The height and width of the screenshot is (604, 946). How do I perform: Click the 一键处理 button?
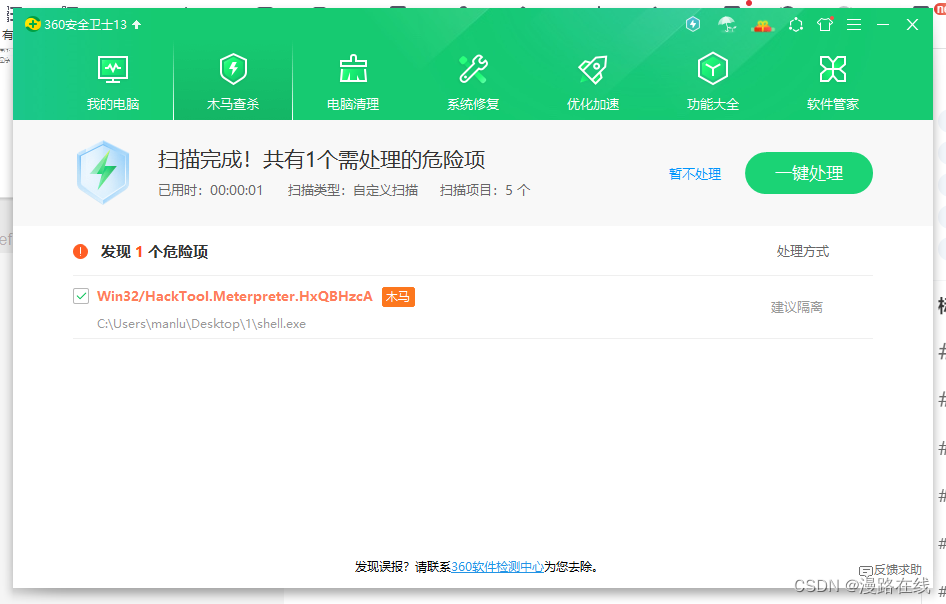(808, 173)
